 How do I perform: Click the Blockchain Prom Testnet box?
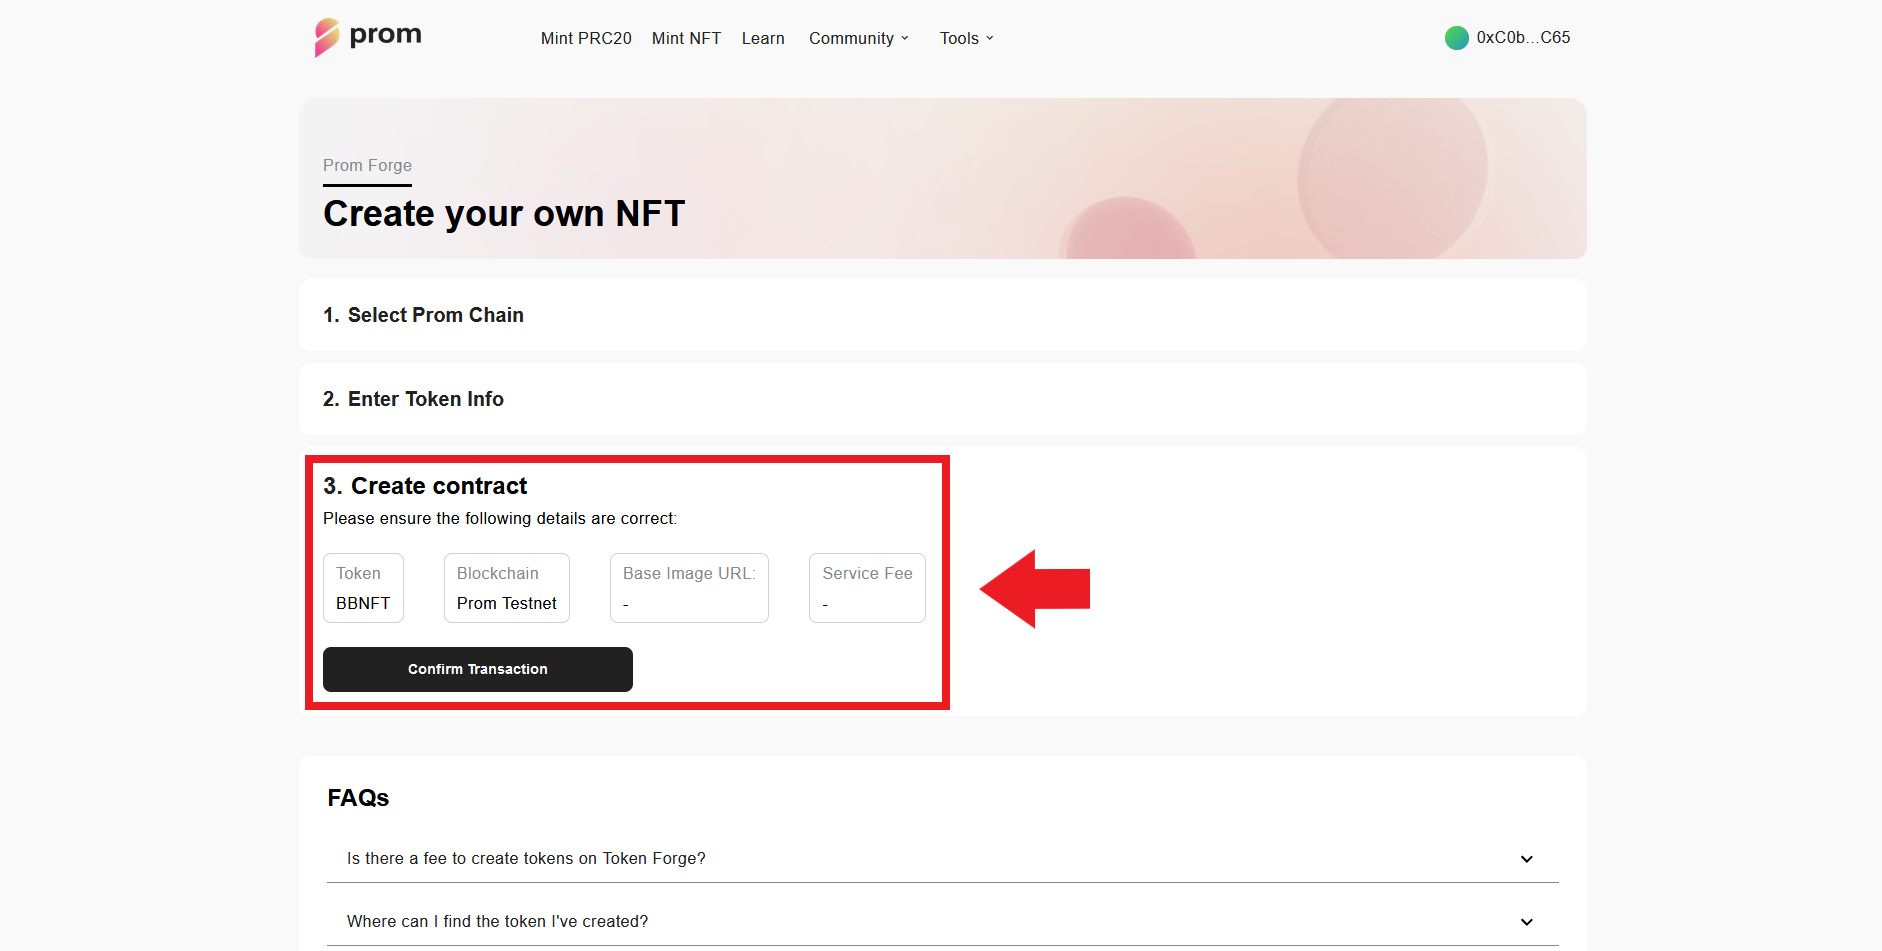pos(506,588)
